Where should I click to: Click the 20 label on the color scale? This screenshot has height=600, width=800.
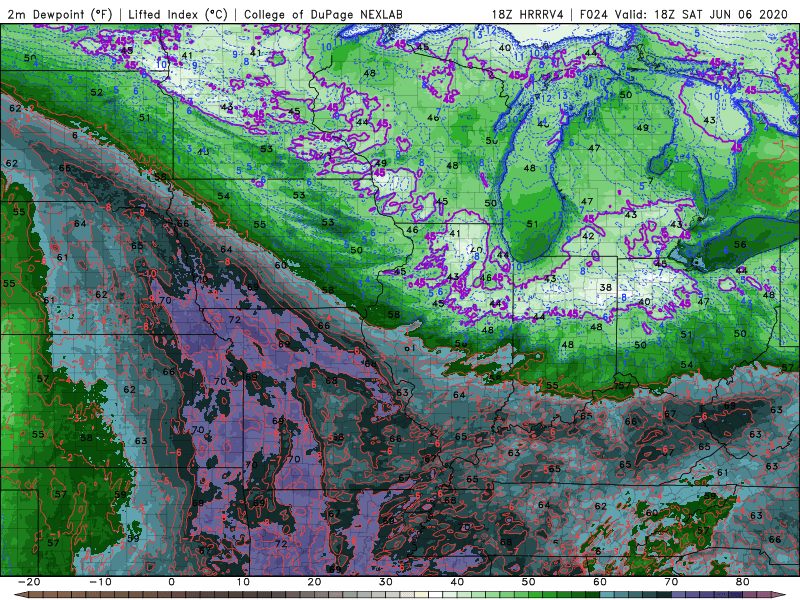(x=314, y=582)
